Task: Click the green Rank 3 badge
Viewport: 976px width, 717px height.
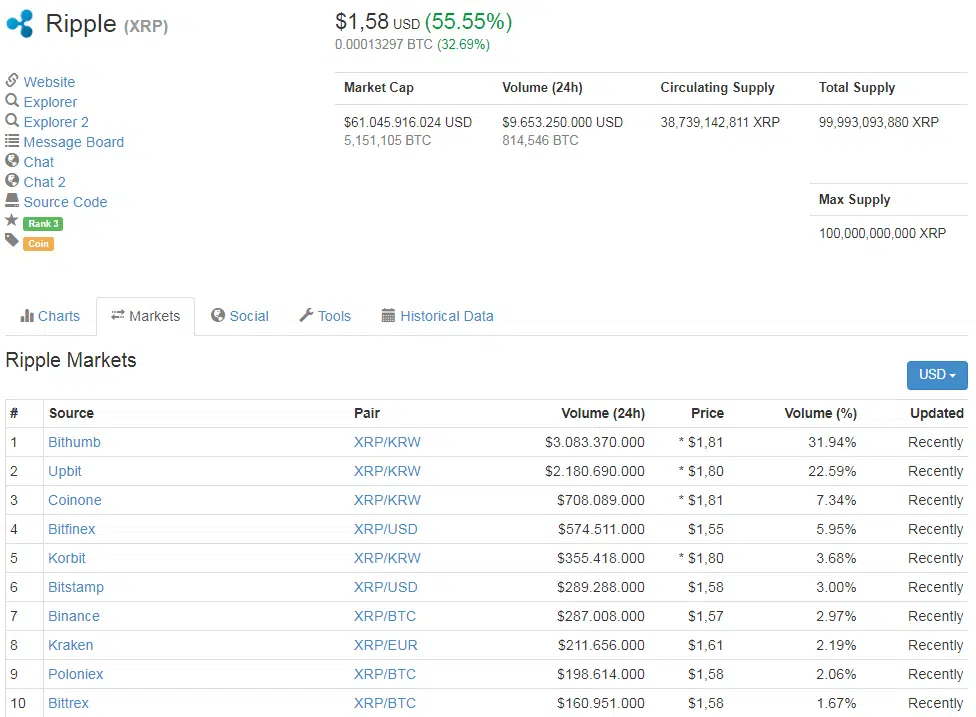Action: [43, 223]
